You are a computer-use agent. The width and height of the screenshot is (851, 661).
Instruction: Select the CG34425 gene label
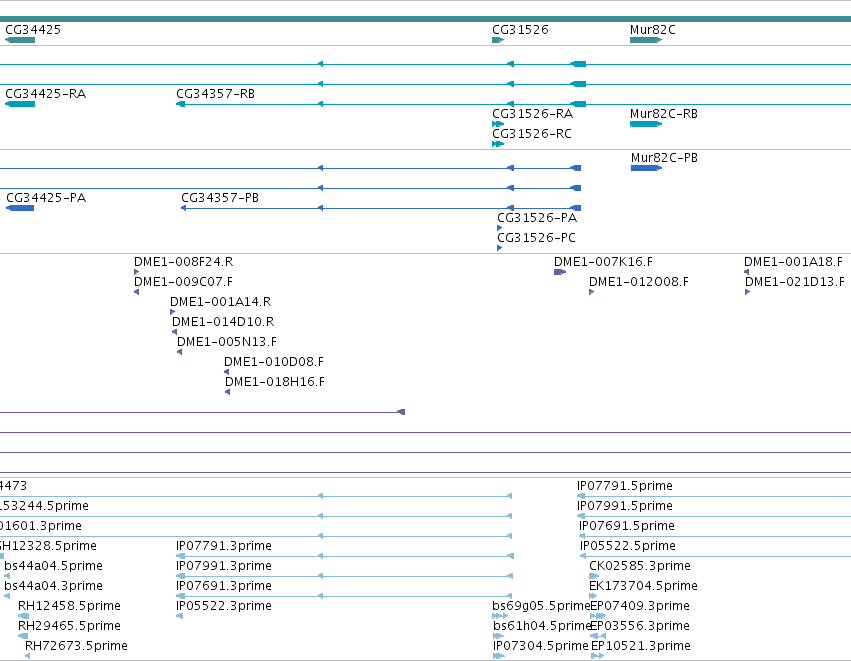click(x=33, y=30)
